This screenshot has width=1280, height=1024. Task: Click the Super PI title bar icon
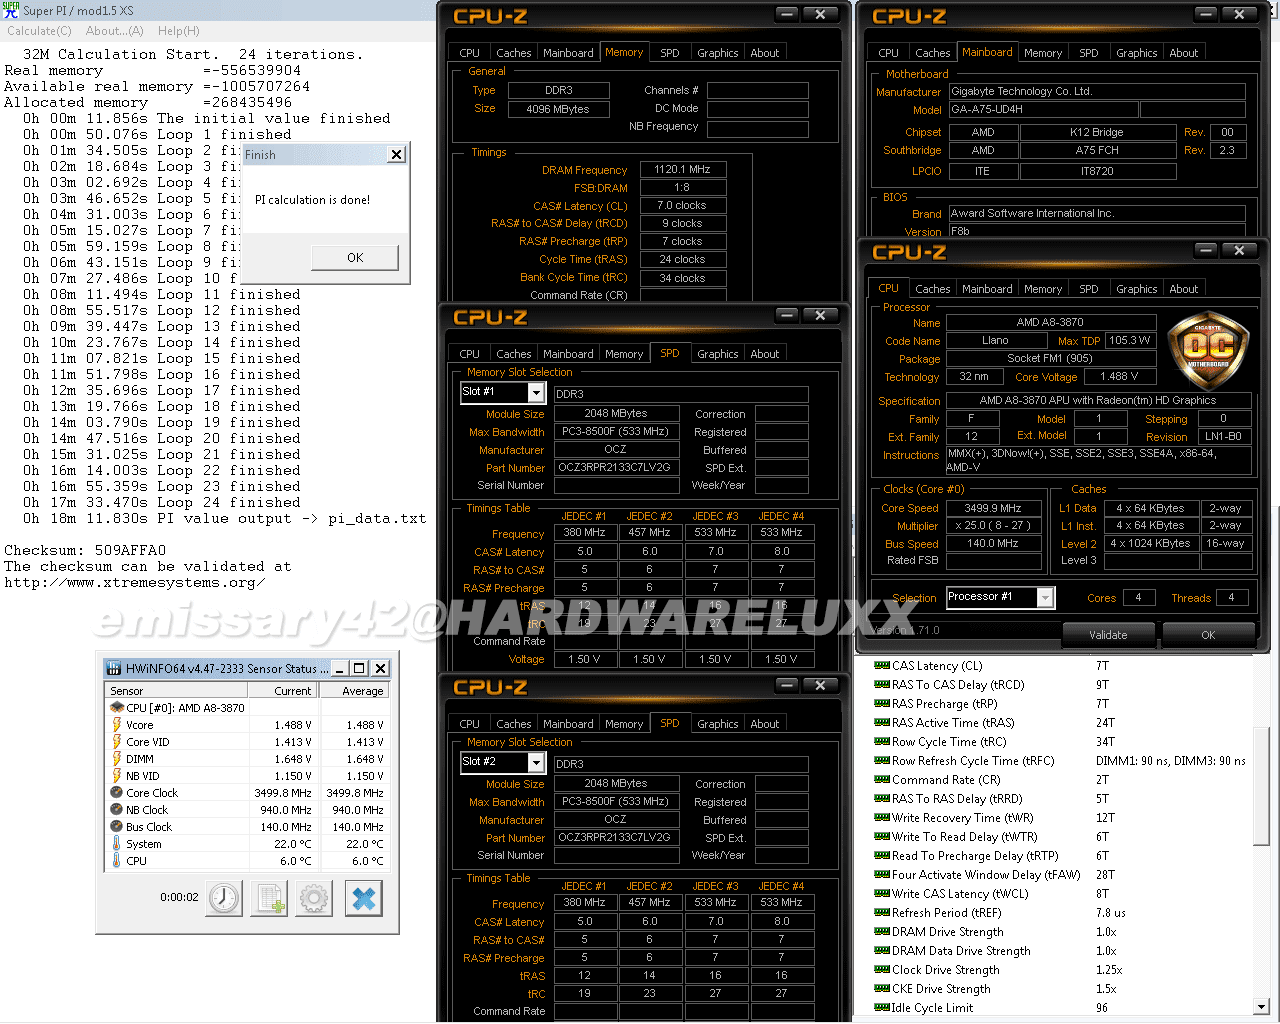(x=10, y=10)
